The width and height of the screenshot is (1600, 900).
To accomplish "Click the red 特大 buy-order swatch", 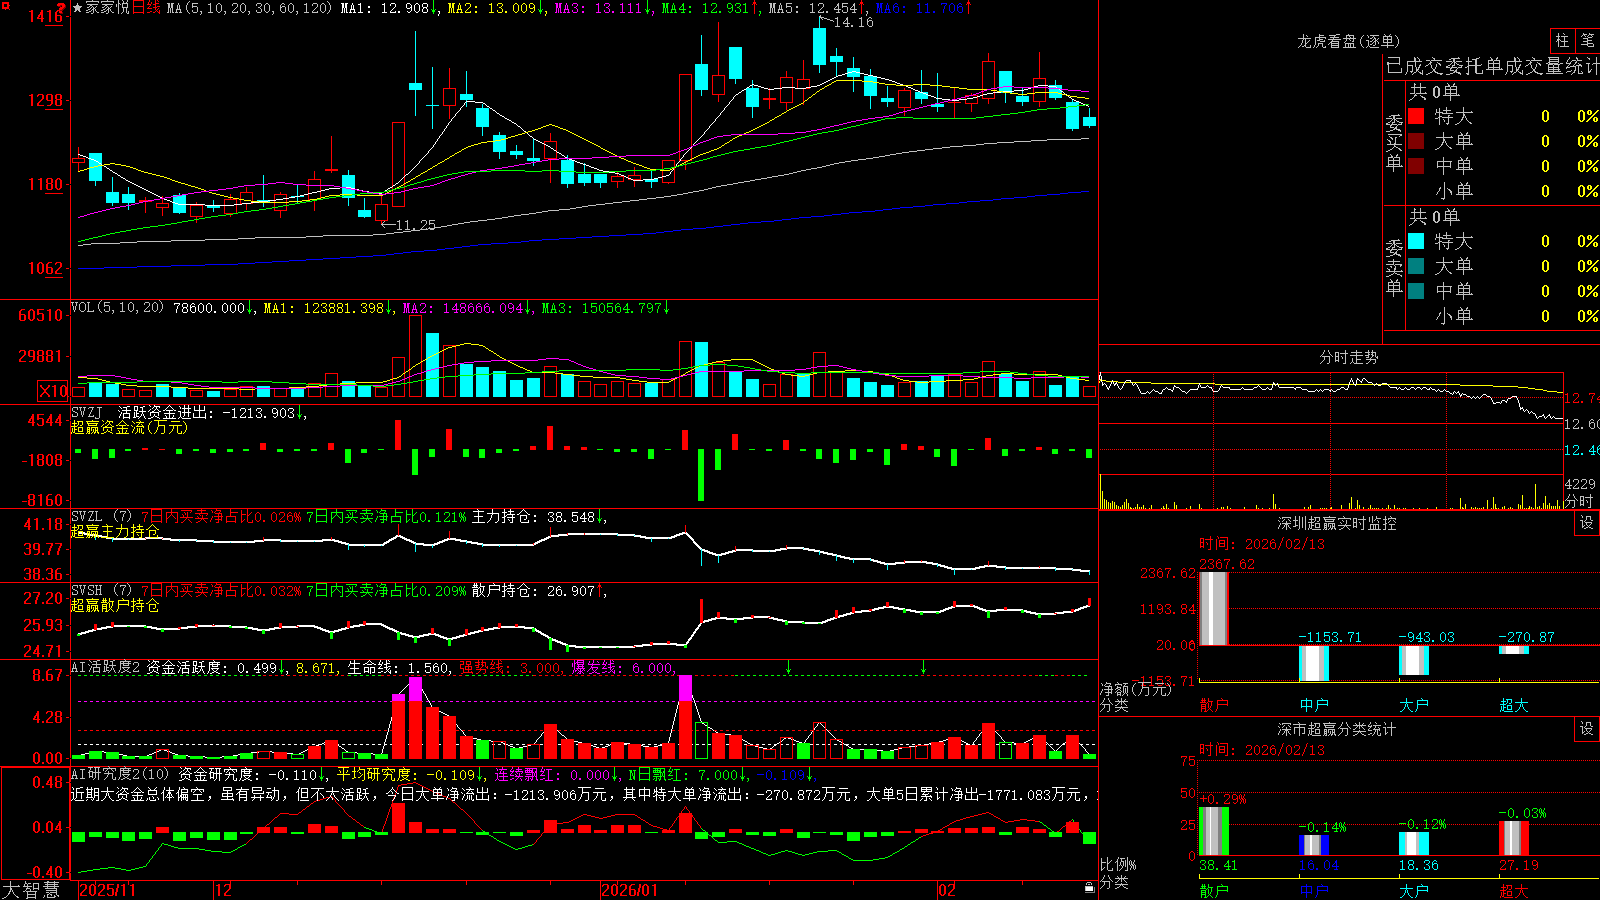I will [x=1416, y=116].
